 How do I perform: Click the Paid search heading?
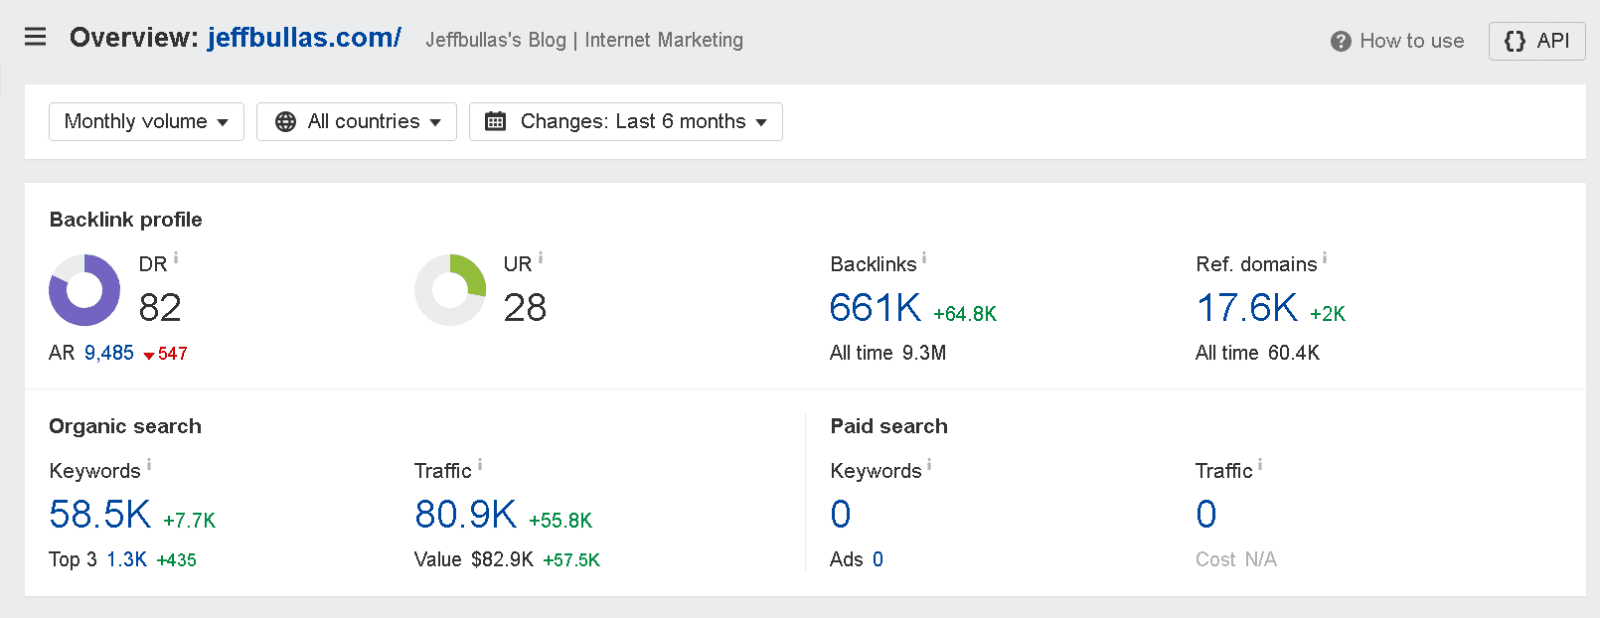click(x=889, y=427)
